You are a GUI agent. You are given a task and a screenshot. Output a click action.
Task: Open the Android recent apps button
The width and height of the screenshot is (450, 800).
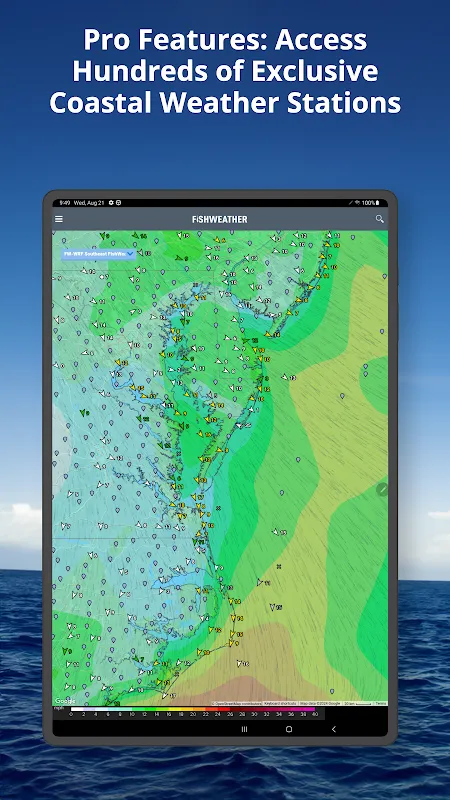244,729
